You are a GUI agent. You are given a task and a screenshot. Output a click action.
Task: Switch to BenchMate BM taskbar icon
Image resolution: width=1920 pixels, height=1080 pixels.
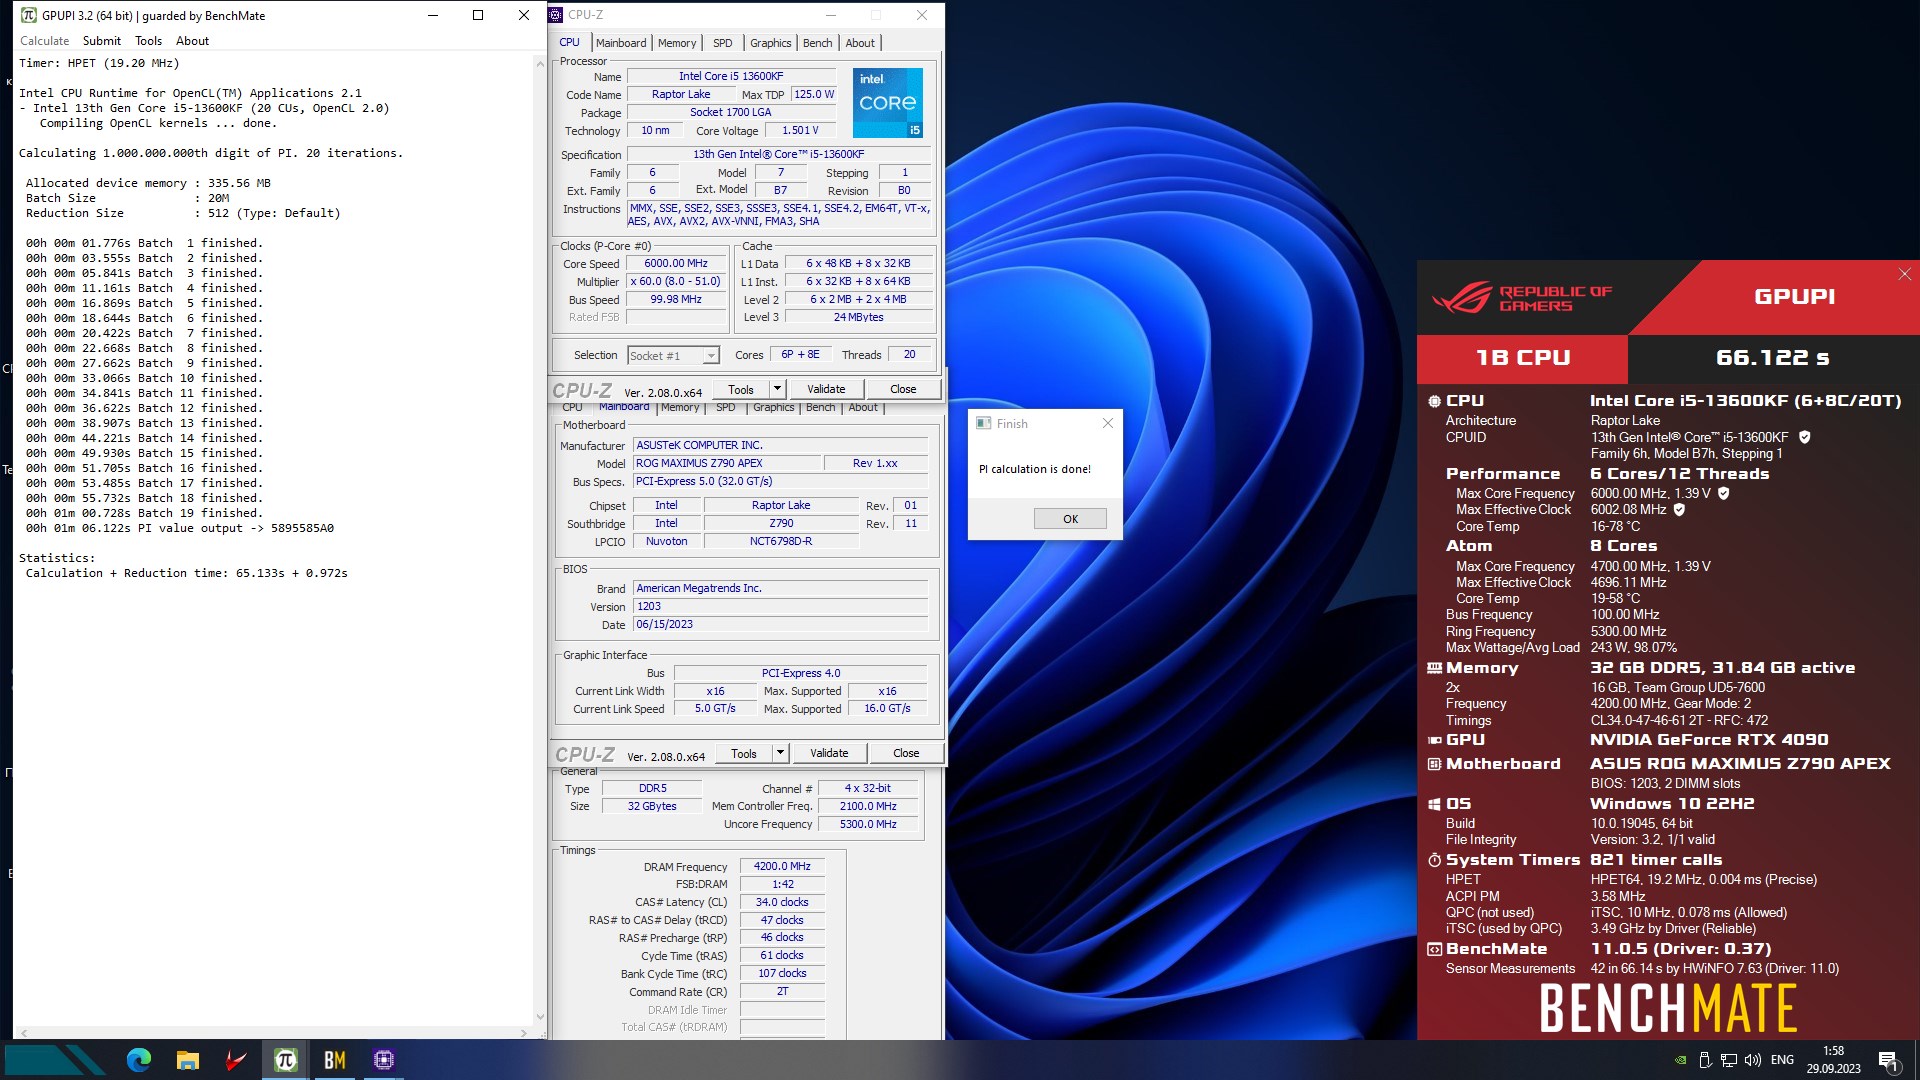pyautogui.click(x=334, y=1060)
